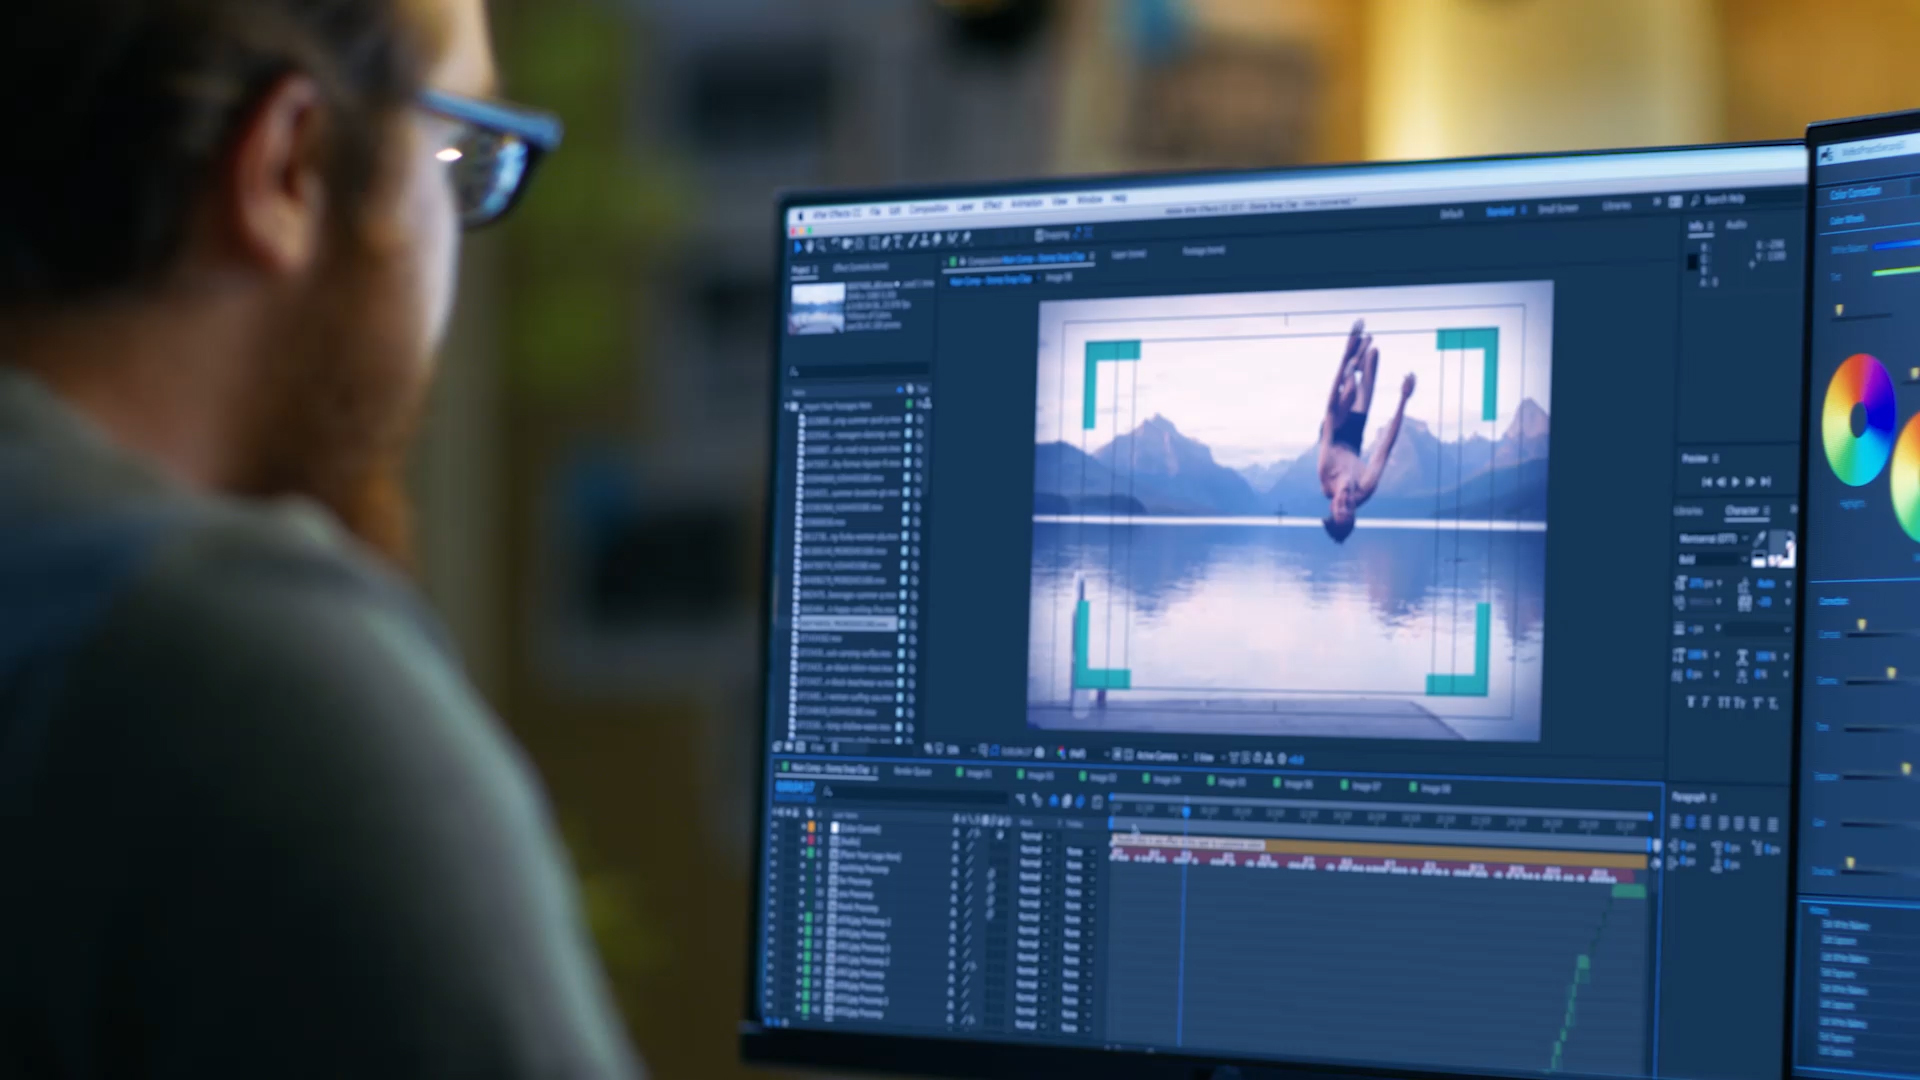Select the Hand tool
This screenshot has width=1920, height=1080.
click(x=809, y=246)
